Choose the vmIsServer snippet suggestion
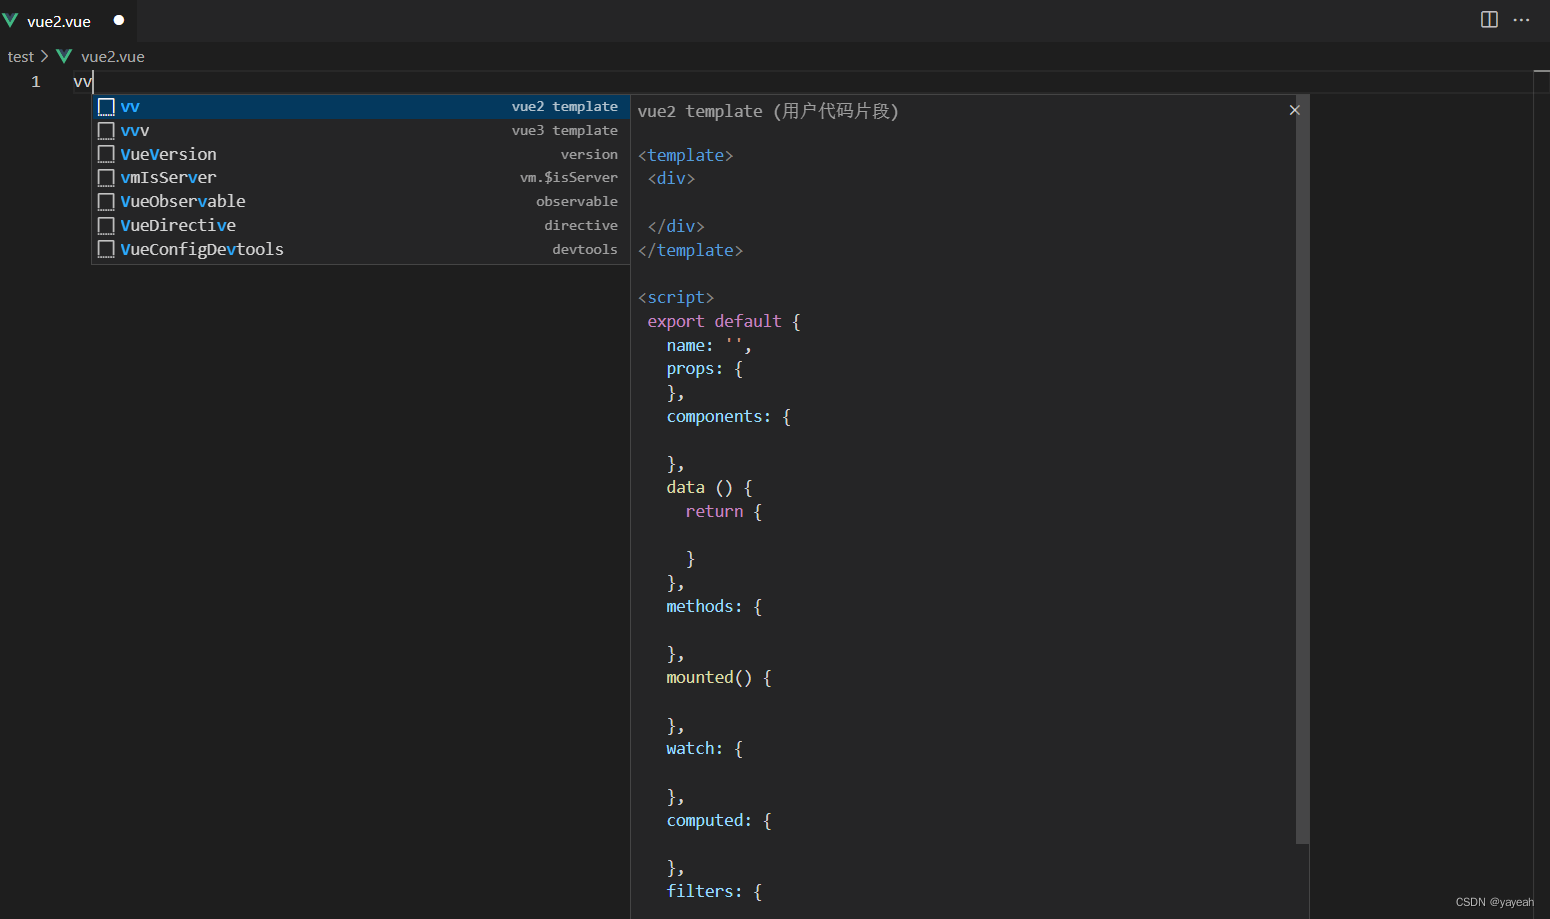 pyautogui.click(x=360, y=178)
